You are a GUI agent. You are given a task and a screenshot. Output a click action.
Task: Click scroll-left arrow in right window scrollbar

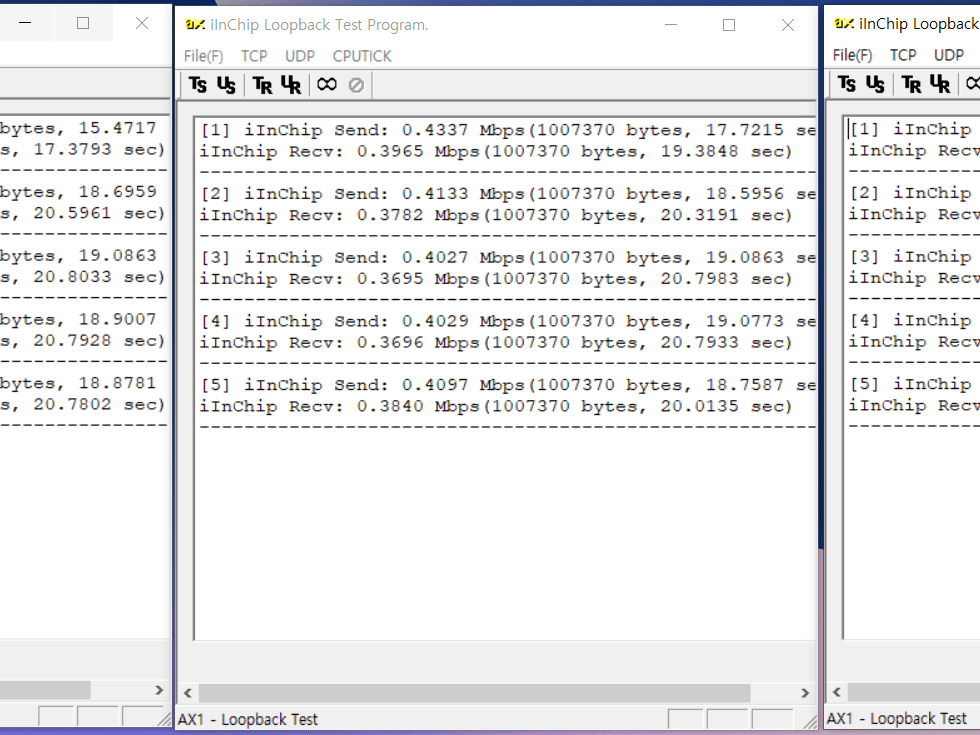[x=837, y=691]
